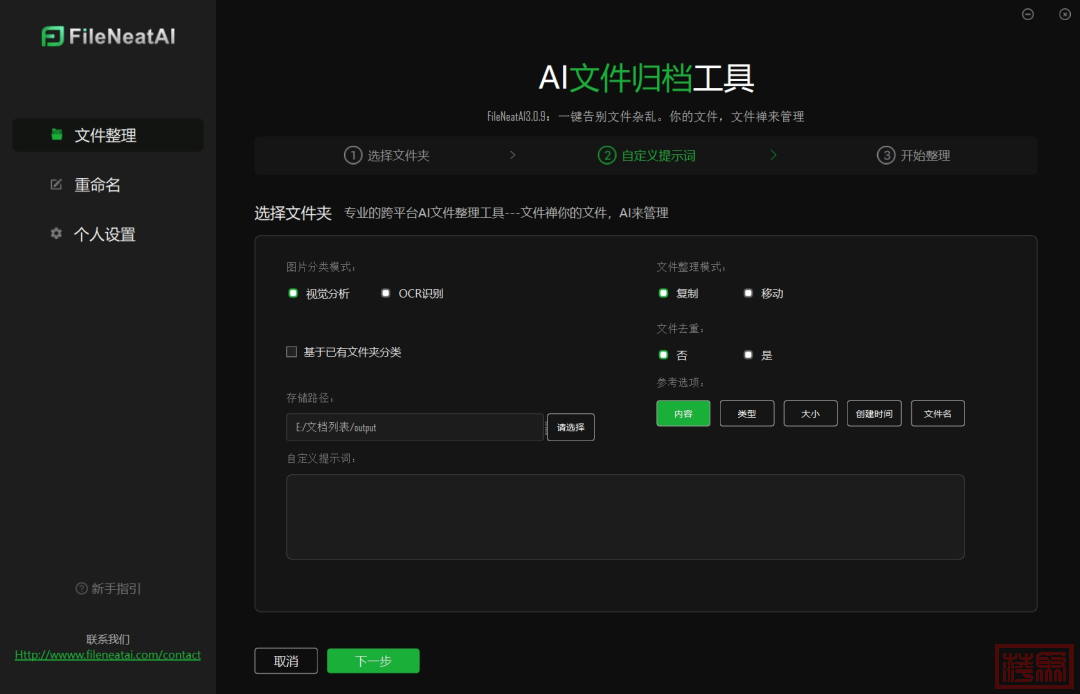Click the 存储路径 path input field
This screenshot has width=1080, height=694.
(415, 427)
